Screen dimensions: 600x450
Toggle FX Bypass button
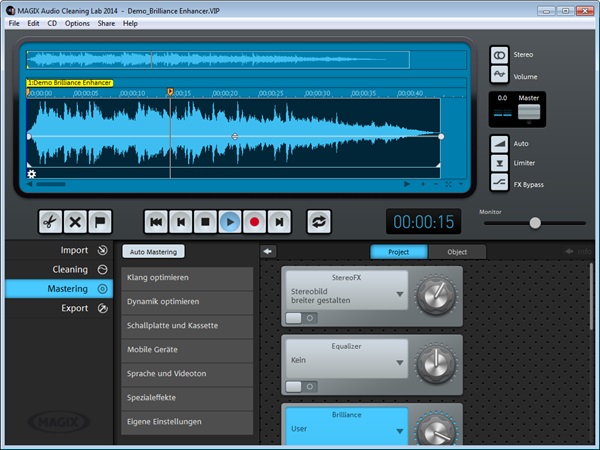point(499,183)
